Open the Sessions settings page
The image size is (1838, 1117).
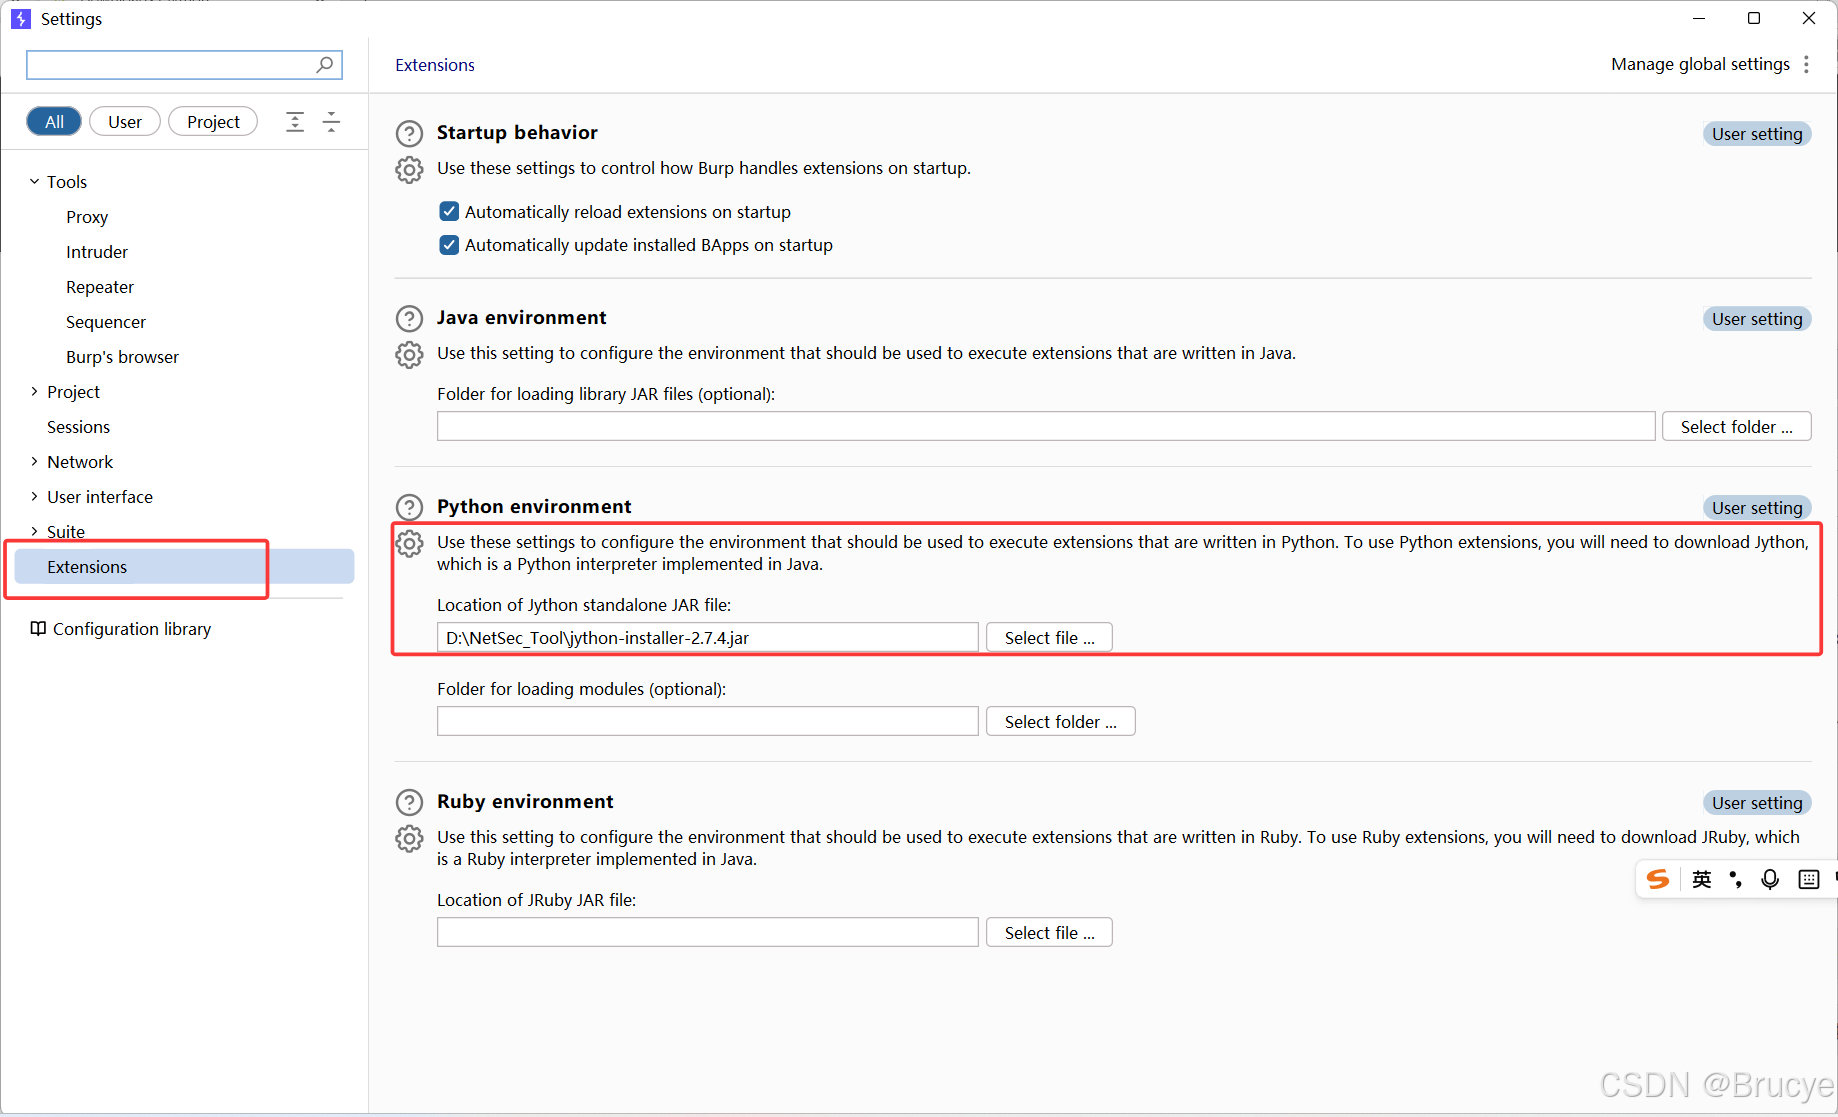pyautogui.click(x=78, y=427)
